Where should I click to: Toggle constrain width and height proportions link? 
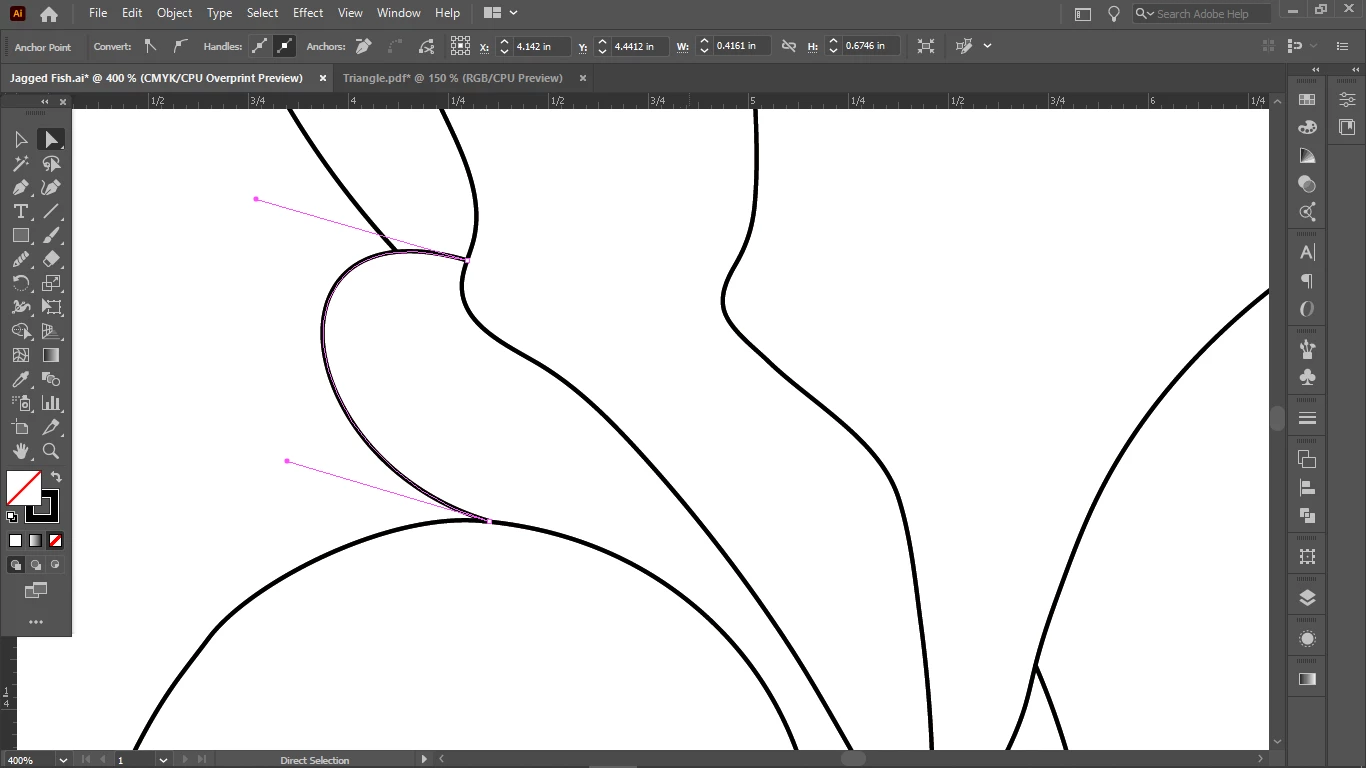789,46
